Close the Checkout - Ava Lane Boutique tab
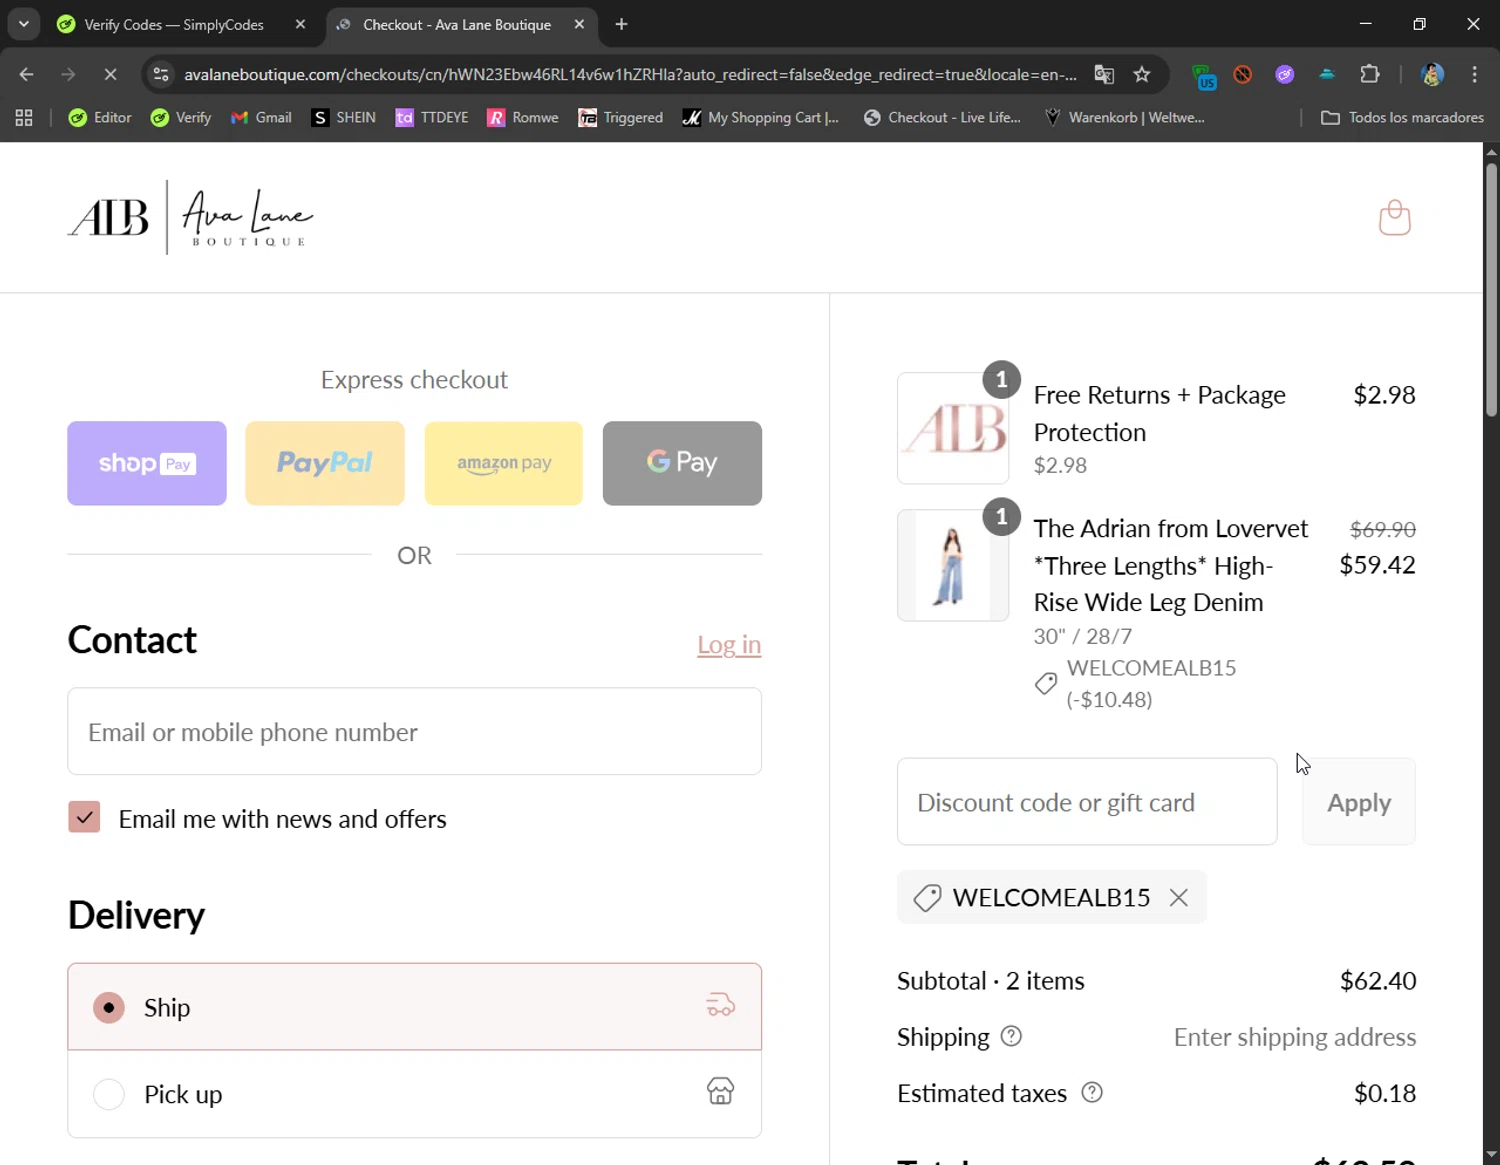This screenshot has width=1500, height=1165. pos(579,25)
